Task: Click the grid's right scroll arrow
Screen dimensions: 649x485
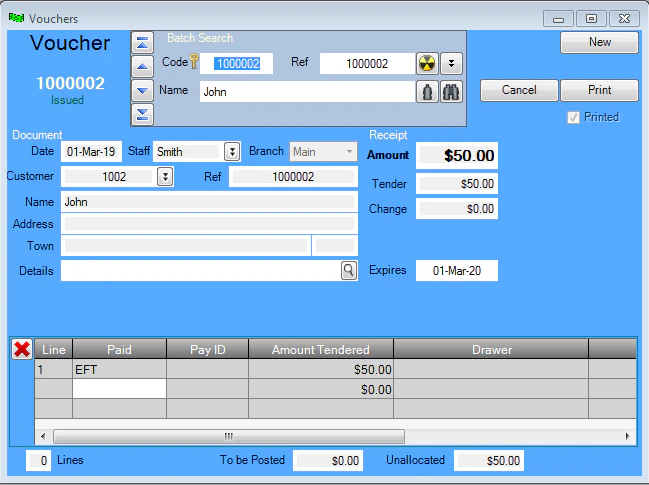Action: point(628,436)
